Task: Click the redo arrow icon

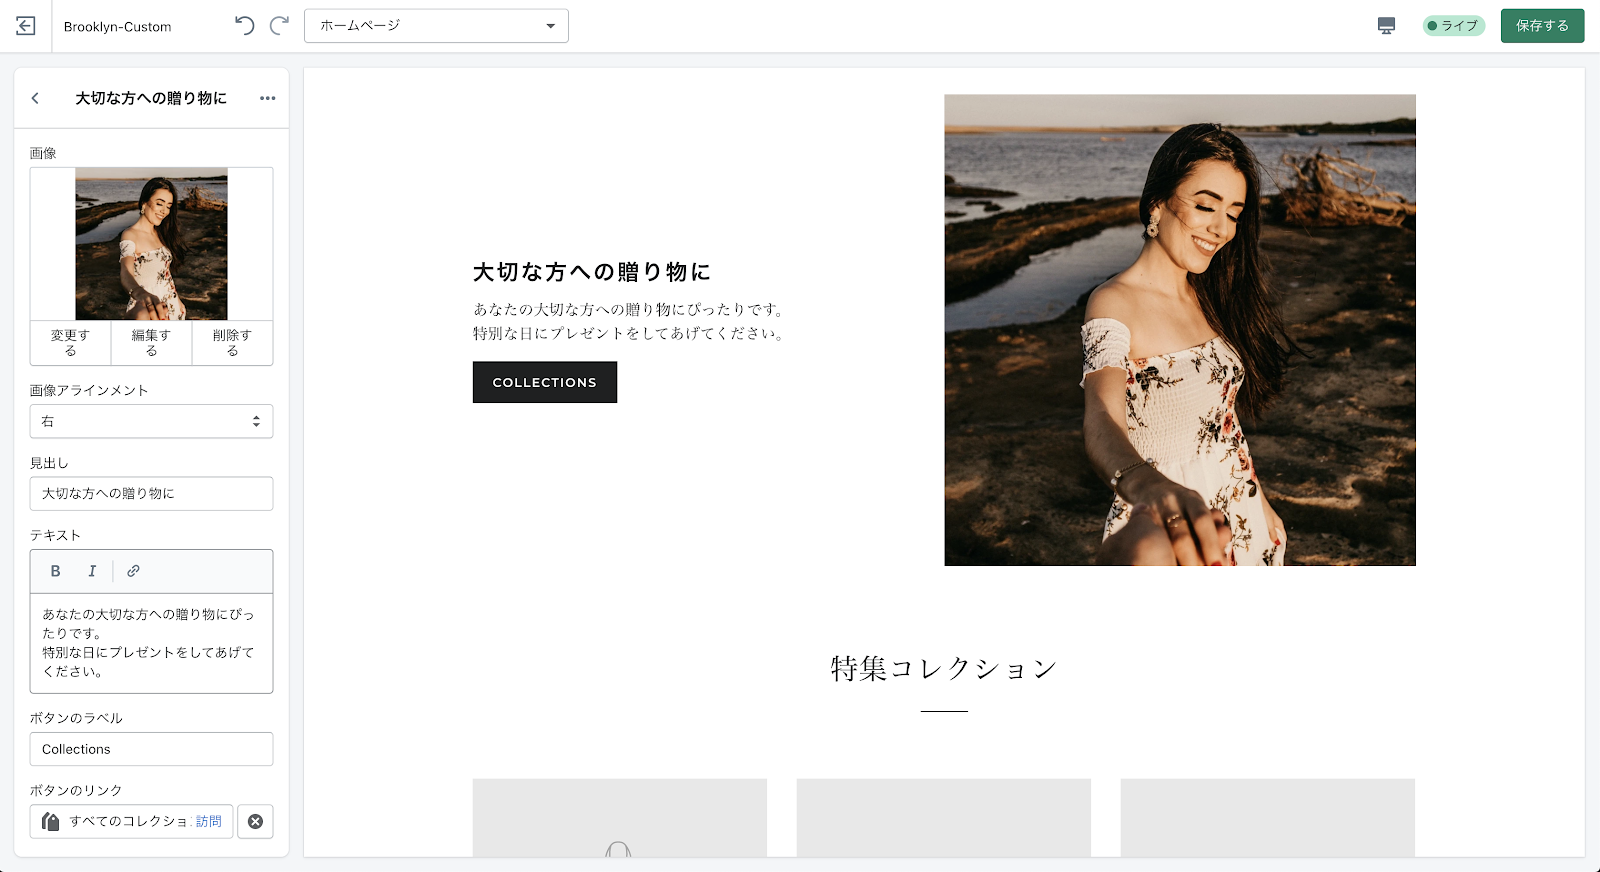Action: 280,26
